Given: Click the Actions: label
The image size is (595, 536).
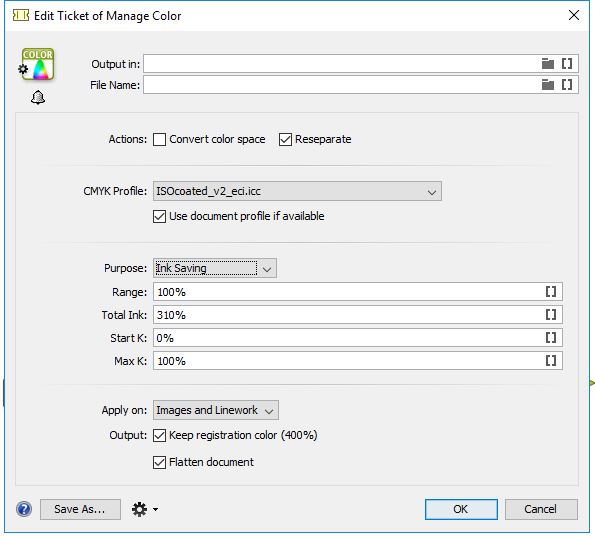Looking at the screenshot, I should [128, 139].
